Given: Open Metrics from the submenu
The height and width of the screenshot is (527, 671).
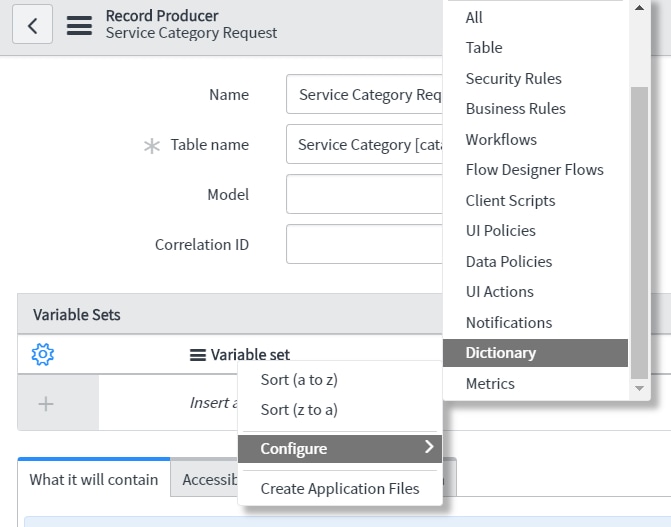Looking at the screenshot, I should click(490, 384).
